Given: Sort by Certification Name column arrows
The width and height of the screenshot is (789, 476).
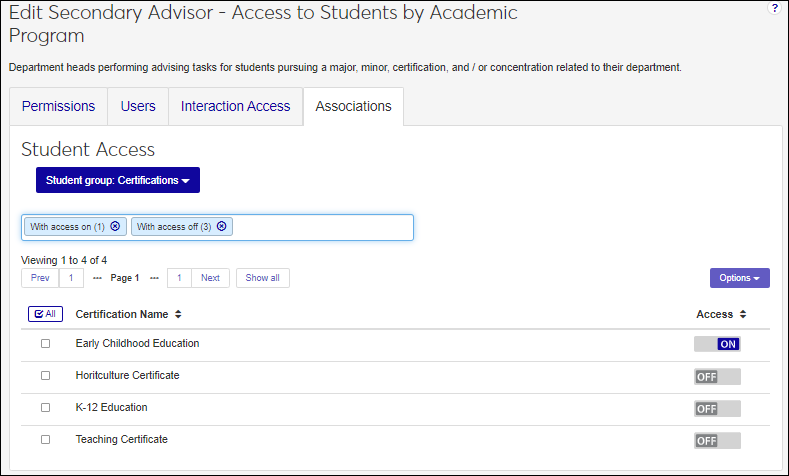Looking at the screenshot, I should point(178,314).
